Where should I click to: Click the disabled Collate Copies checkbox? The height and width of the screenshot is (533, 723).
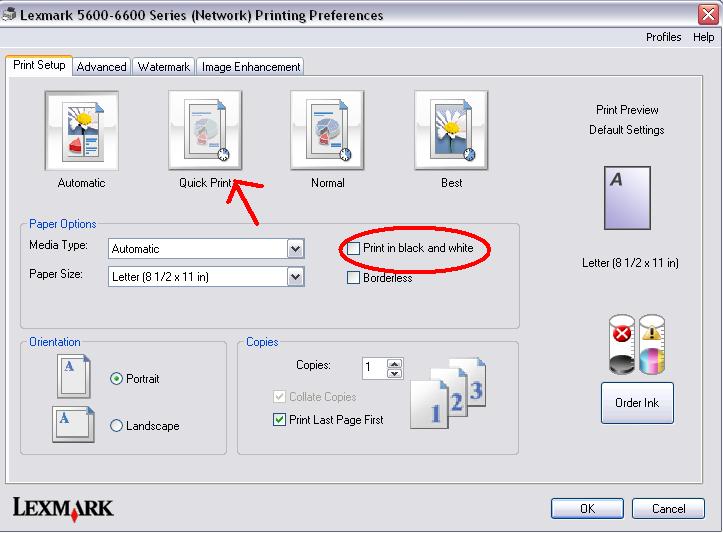279,397
